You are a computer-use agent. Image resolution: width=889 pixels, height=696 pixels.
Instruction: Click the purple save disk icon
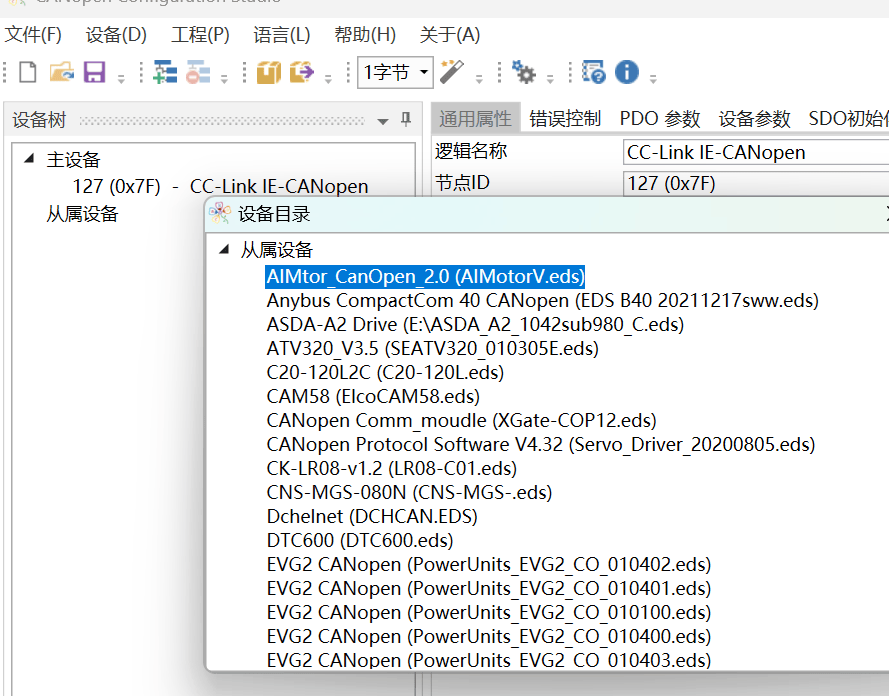[94, 73]
